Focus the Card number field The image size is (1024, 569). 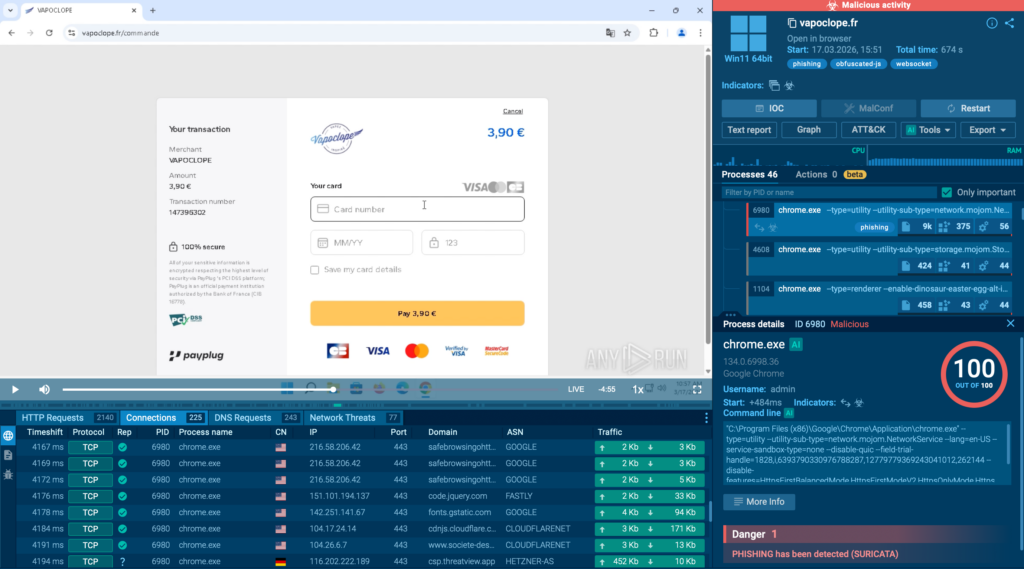(x=417, y=209)
